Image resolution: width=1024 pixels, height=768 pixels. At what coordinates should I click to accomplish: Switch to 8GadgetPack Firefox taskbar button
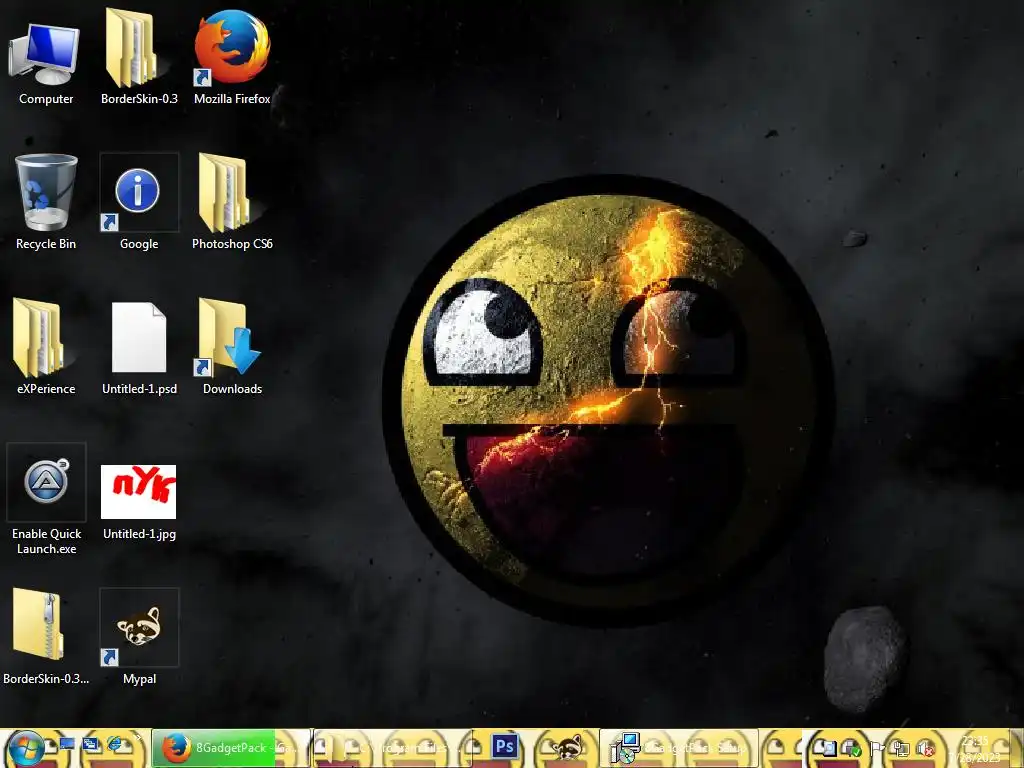[231, 748]
